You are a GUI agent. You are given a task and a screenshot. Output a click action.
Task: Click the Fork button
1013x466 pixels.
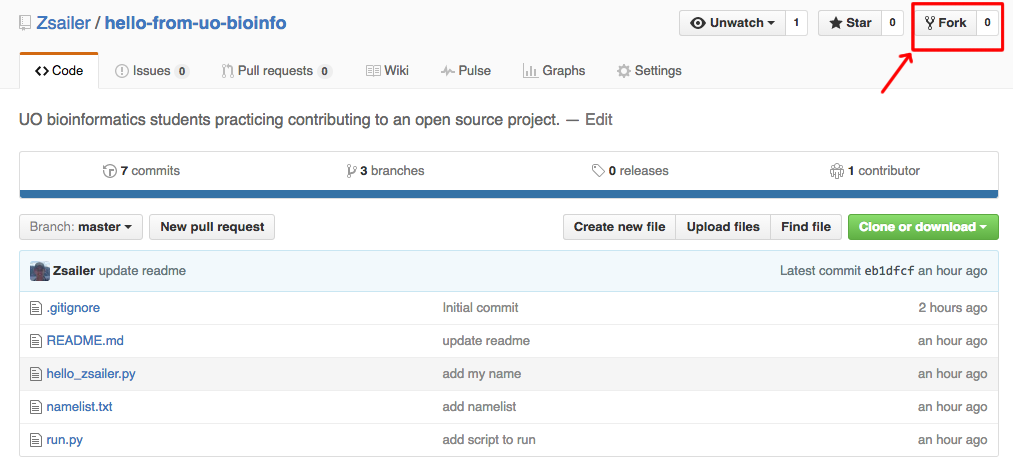[x=945, y=23]
